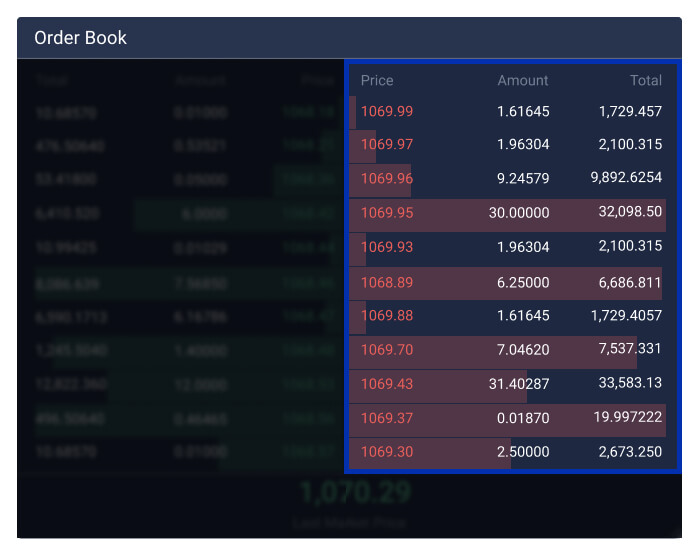Click the 32,098.50 total value
700x557 pixels.
click(x=630, y=211)
